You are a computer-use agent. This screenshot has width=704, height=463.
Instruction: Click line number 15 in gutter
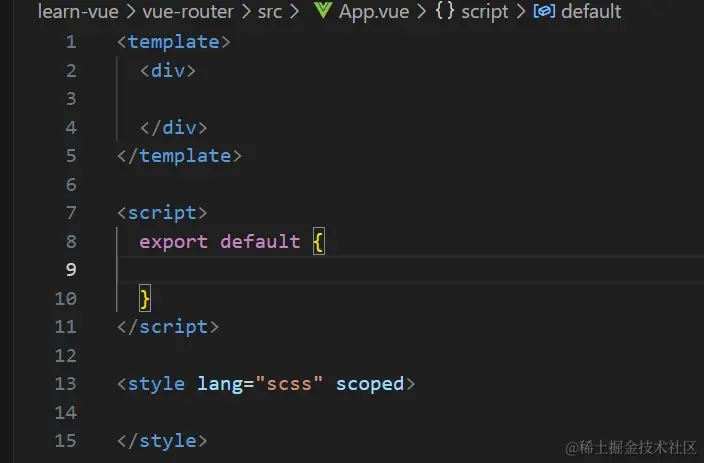[x=66, y=441]
